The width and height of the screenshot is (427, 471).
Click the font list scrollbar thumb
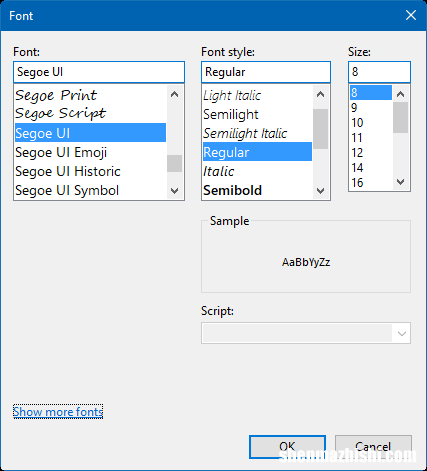[174, 163]
